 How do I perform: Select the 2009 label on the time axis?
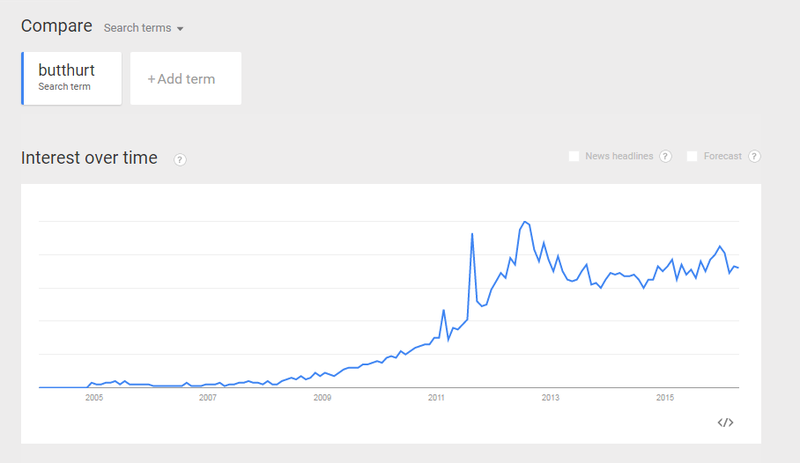pyautogui.click(x=322, y=398)
